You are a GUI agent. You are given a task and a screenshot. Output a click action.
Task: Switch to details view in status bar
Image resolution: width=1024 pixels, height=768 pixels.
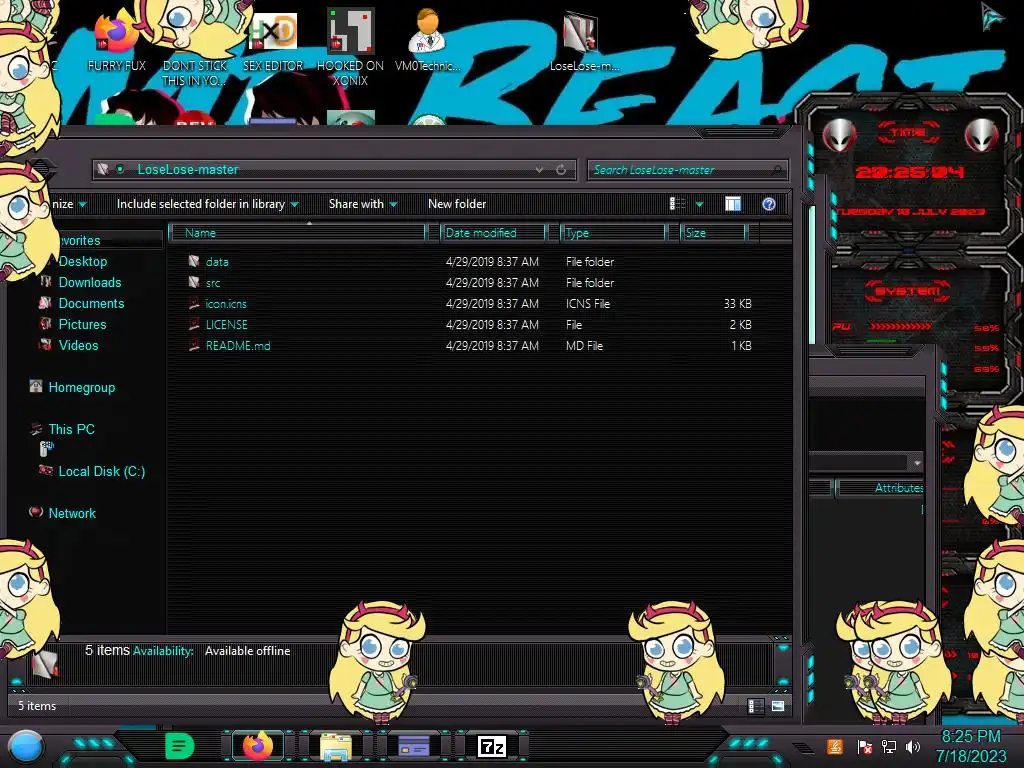(755, 706)
